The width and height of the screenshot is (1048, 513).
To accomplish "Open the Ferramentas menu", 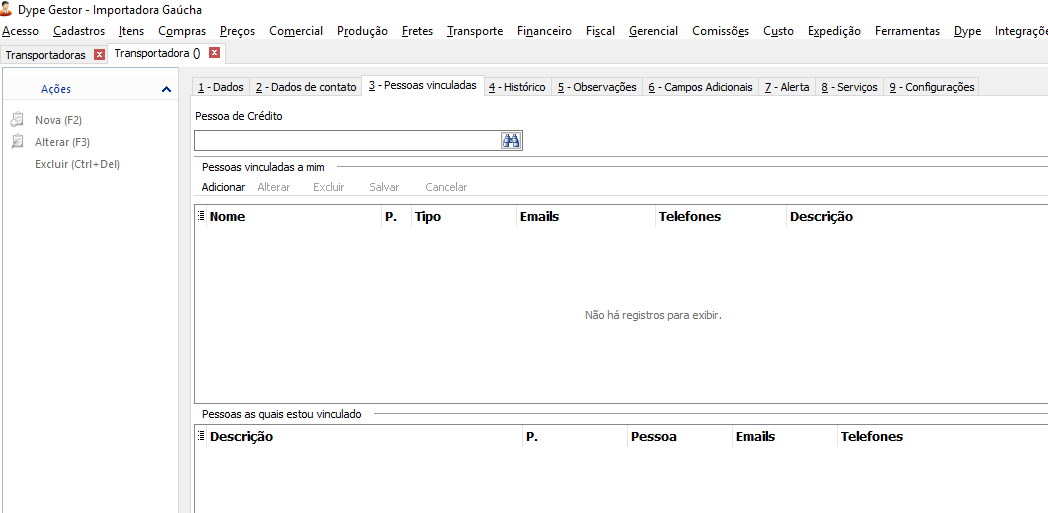I will (x=907, y=31).
